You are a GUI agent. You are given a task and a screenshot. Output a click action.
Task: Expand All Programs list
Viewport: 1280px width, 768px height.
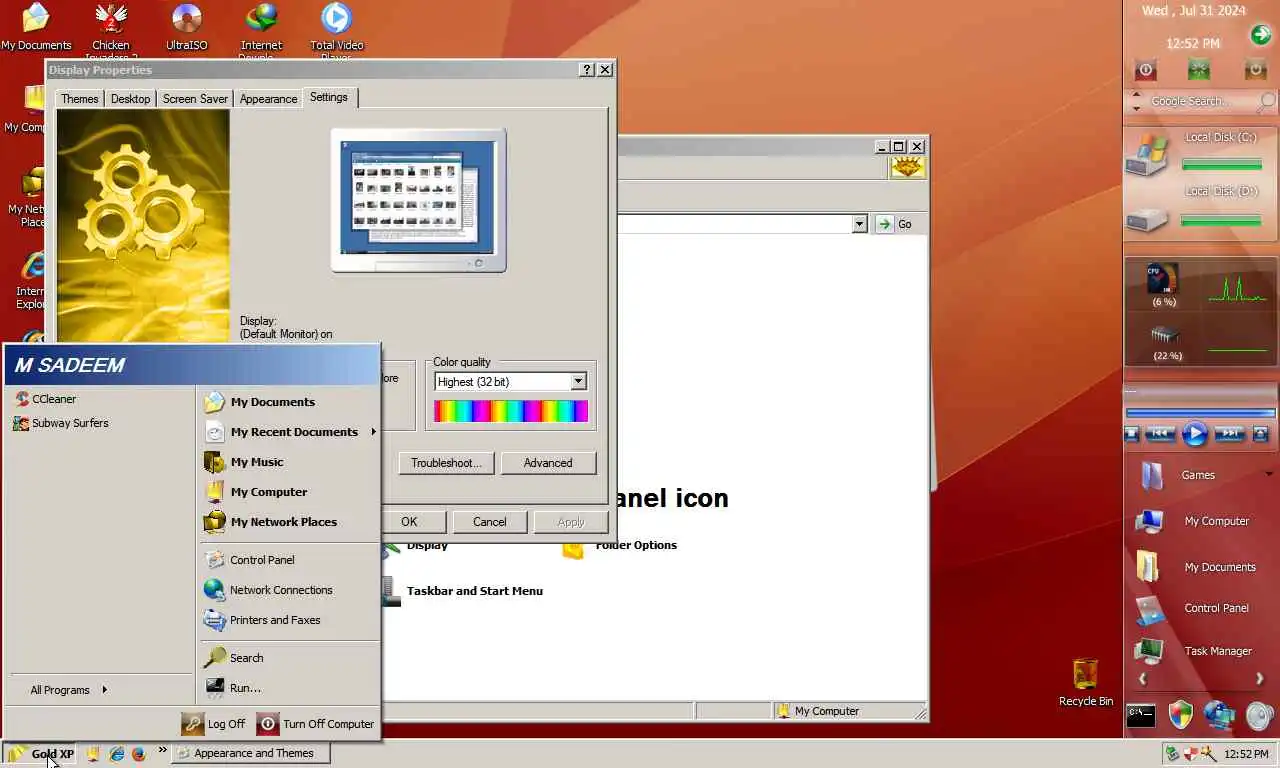pyautogui.click(x=68, y=690)
